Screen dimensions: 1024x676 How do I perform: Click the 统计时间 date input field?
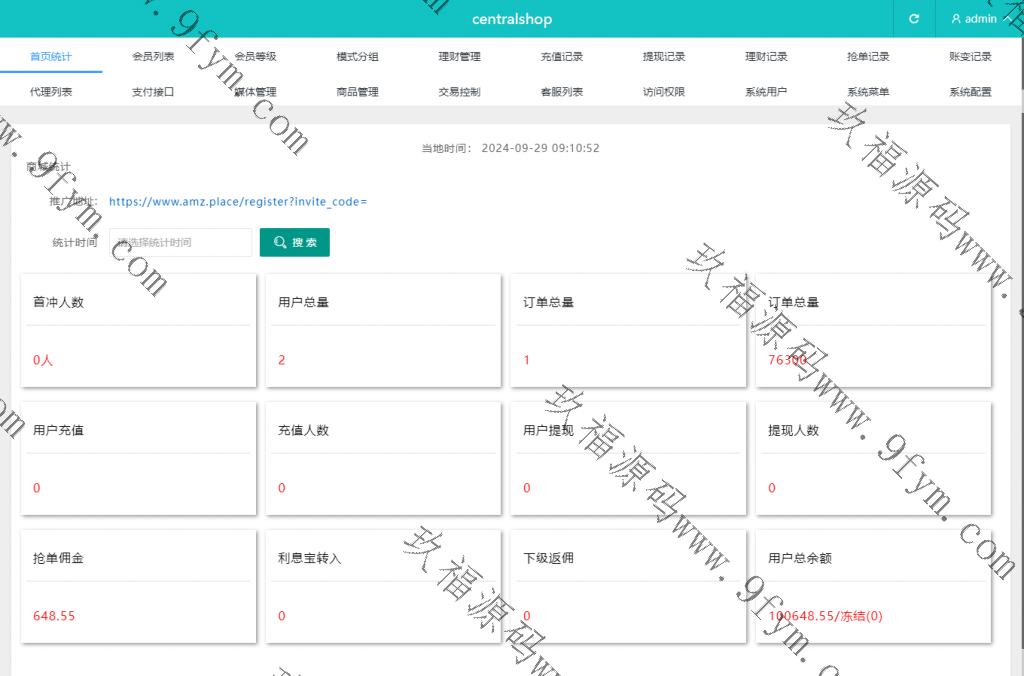[180, 242]
